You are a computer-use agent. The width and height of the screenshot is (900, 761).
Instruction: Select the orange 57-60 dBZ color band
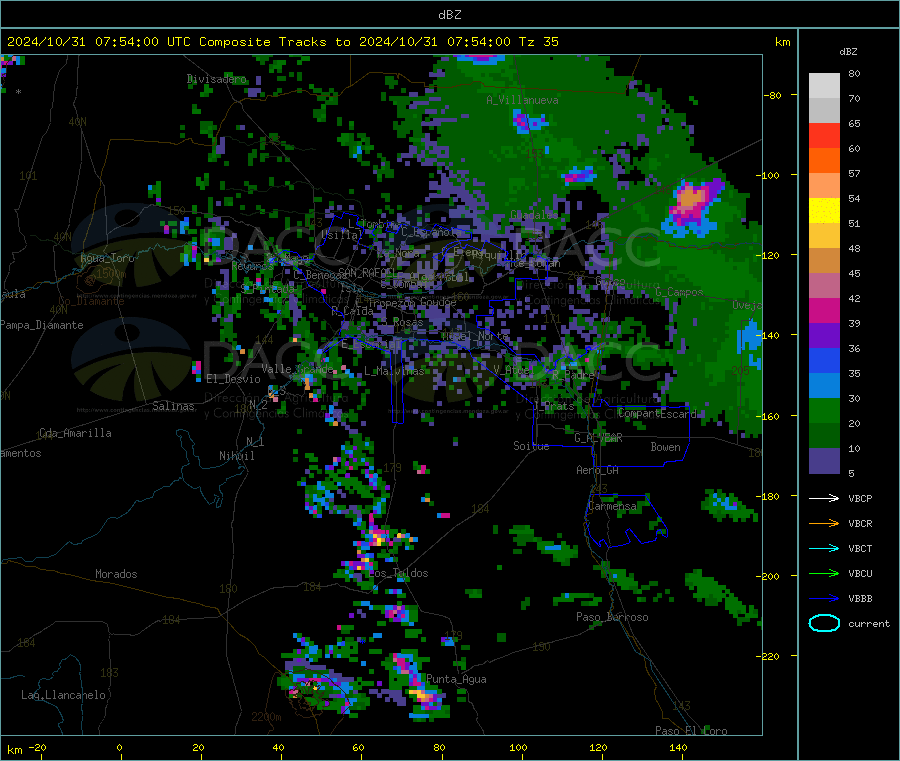coord(824,161)
